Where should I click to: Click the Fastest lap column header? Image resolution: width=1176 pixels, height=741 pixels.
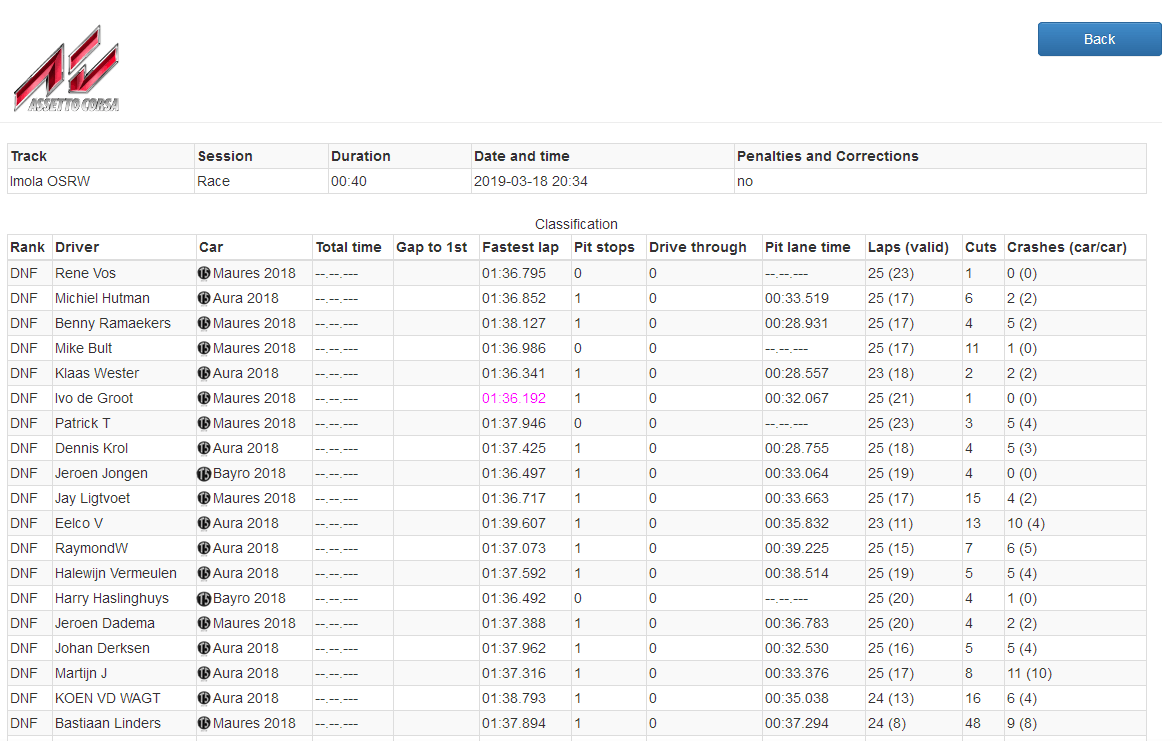[x=520, y=247]
